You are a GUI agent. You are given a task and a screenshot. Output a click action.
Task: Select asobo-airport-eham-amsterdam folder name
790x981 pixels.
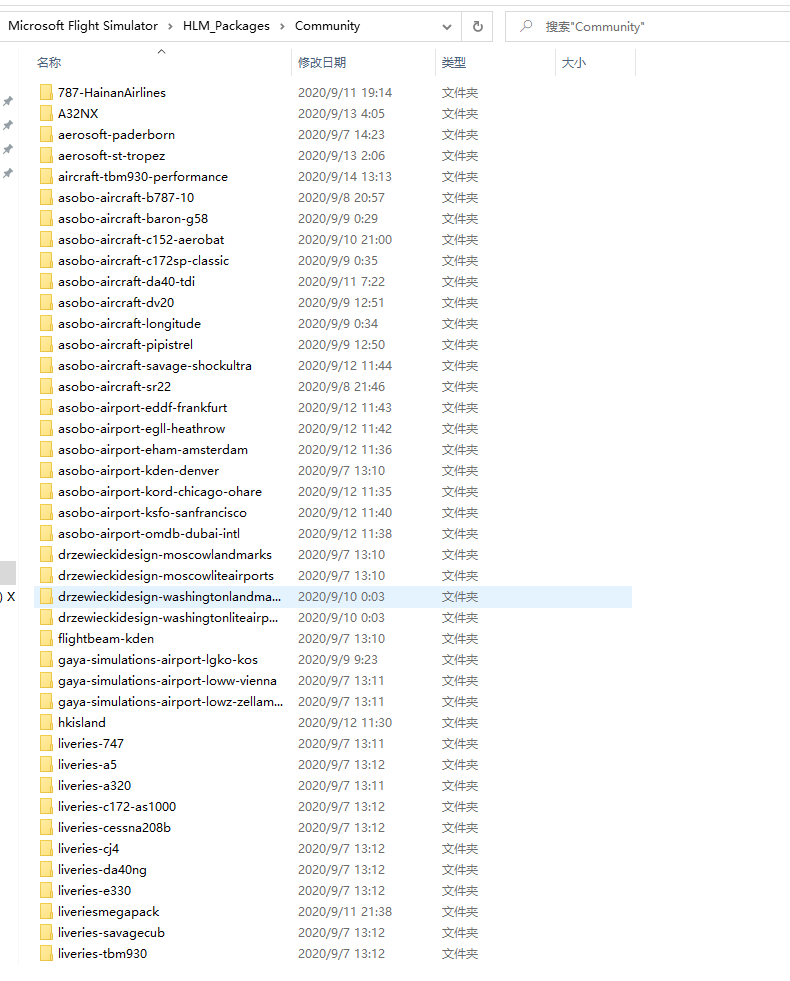coord(153,449)
